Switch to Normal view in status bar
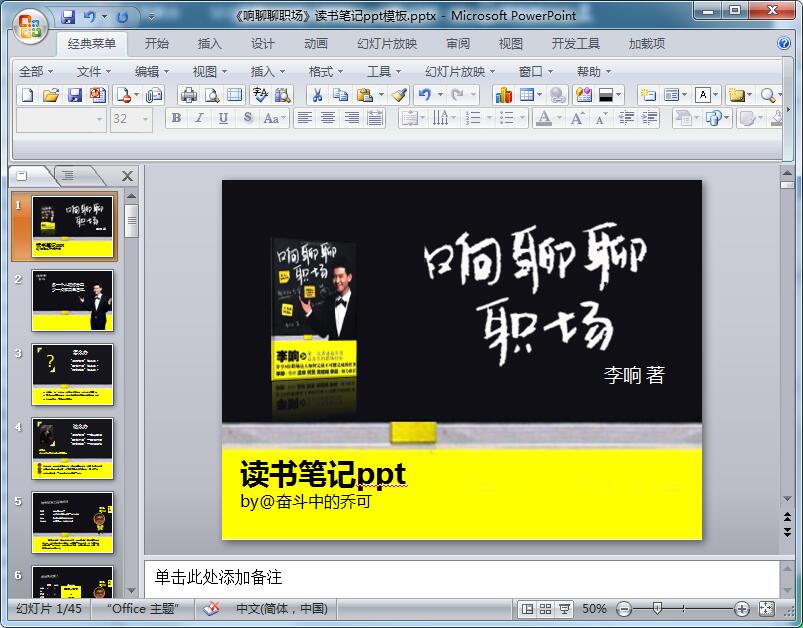 (x=527, y=609)
